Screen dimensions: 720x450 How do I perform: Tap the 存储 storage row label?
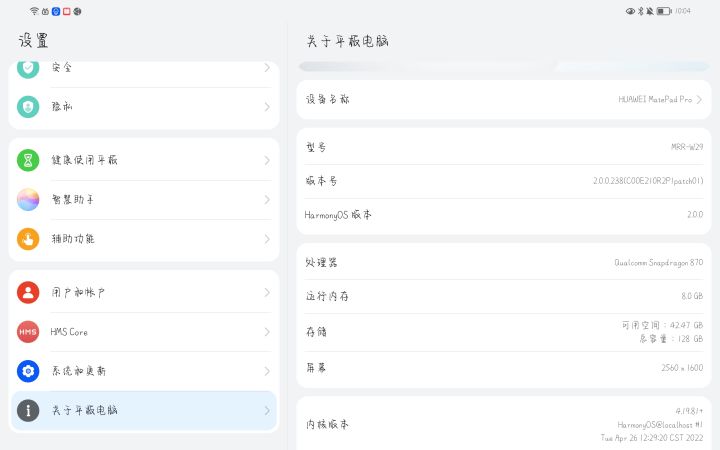(x=316, y=332)
